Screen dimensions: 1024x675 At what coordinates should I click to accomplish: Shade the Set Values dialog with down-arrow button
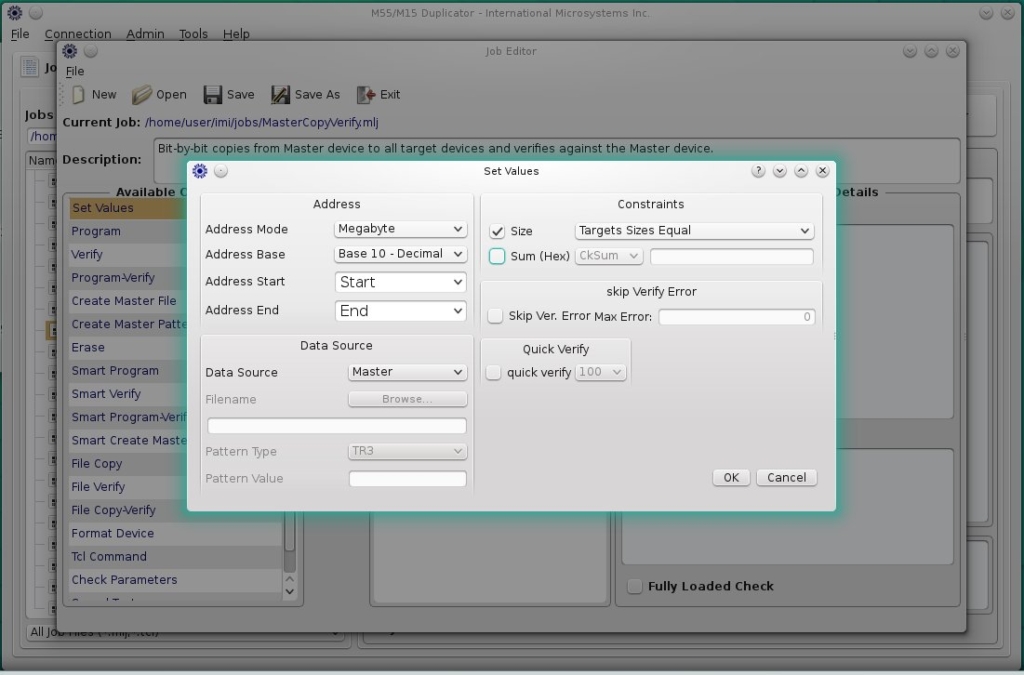pos(779,170)
